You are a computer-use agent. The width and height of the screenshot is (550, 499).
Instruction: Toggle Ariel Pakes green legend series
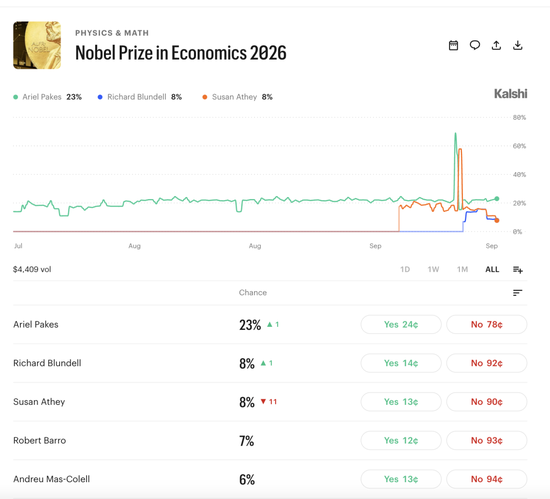point(47,97)
